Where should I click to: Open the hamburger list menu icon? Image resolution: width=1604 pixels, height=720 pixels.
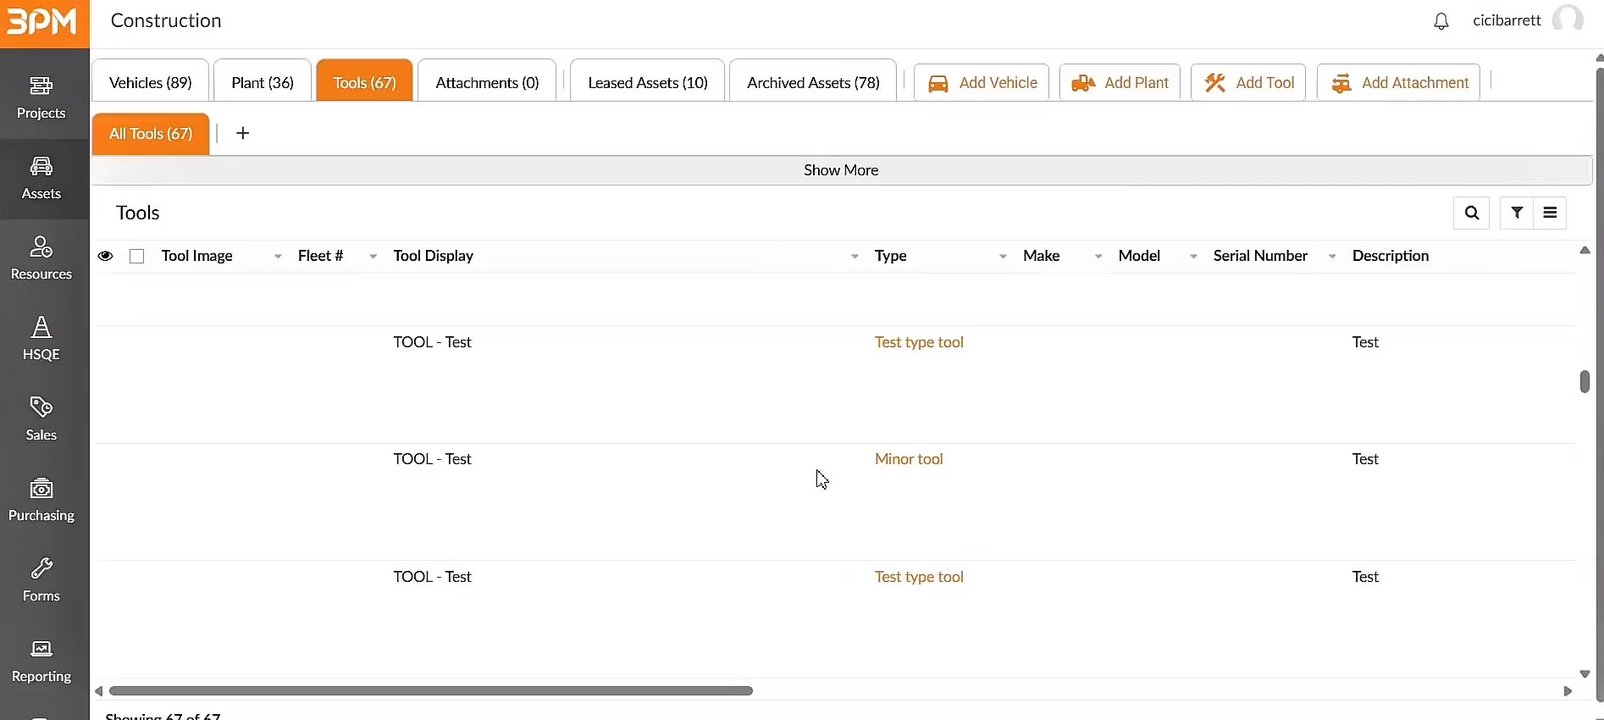click(x=1550, y=213)
